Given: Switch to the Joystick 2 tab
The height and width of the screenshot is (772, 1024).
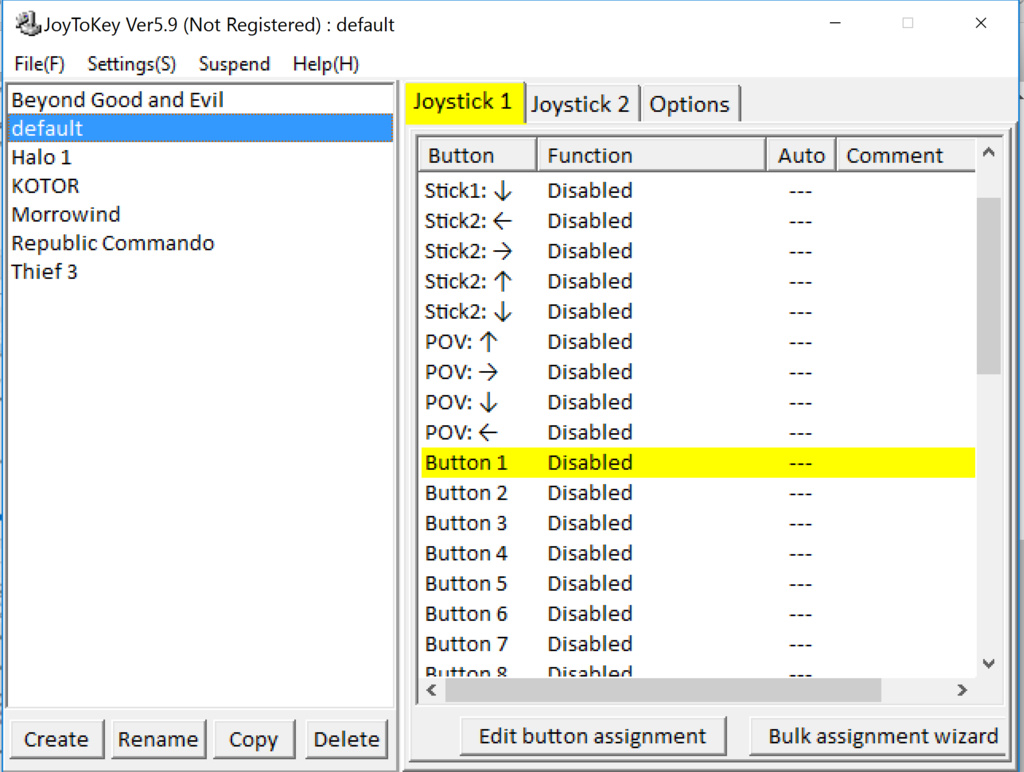Looking at the screenshot, I should pyautogui.click(x=580, y=104).
